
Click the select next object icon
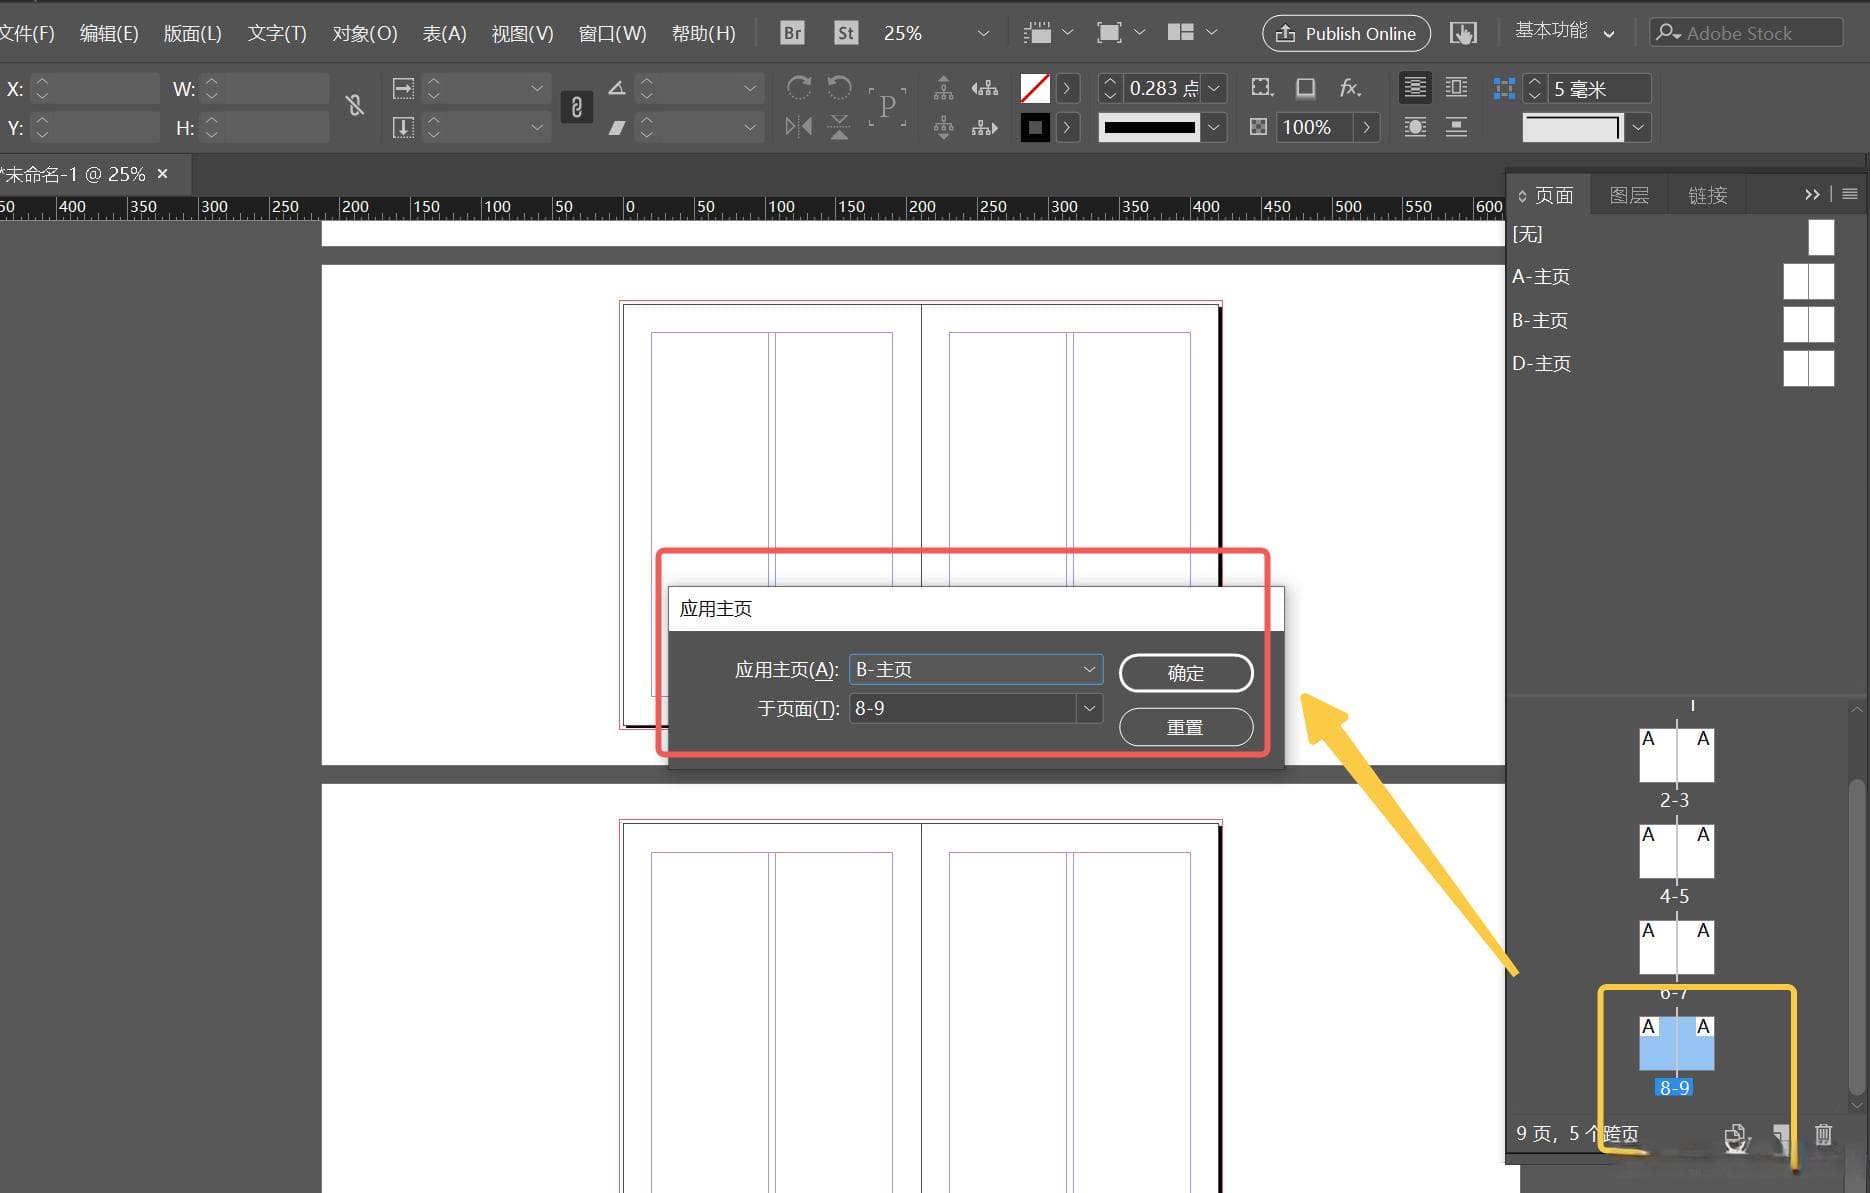pos(985,127)
